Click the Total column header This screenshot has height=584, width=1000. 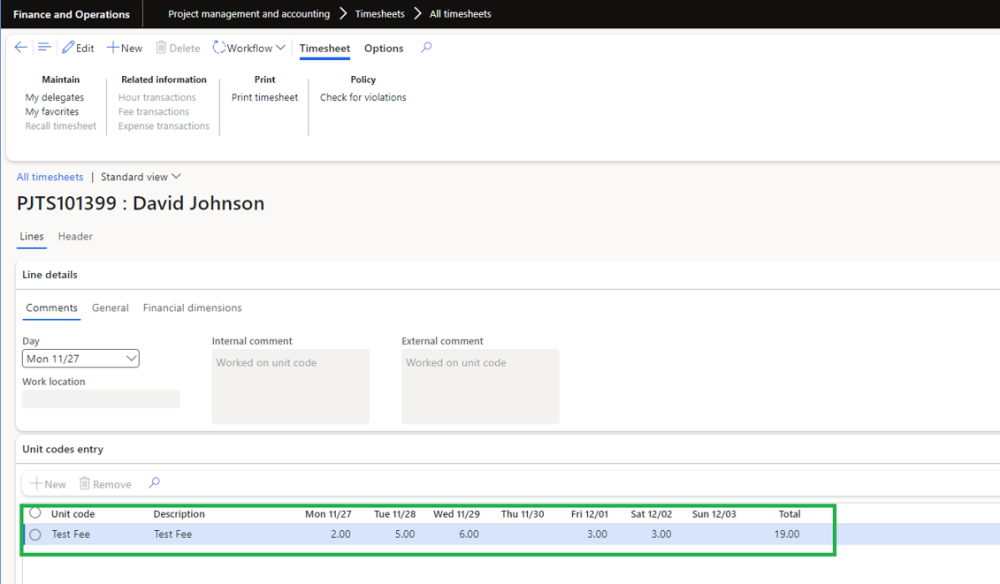(790, 514)
